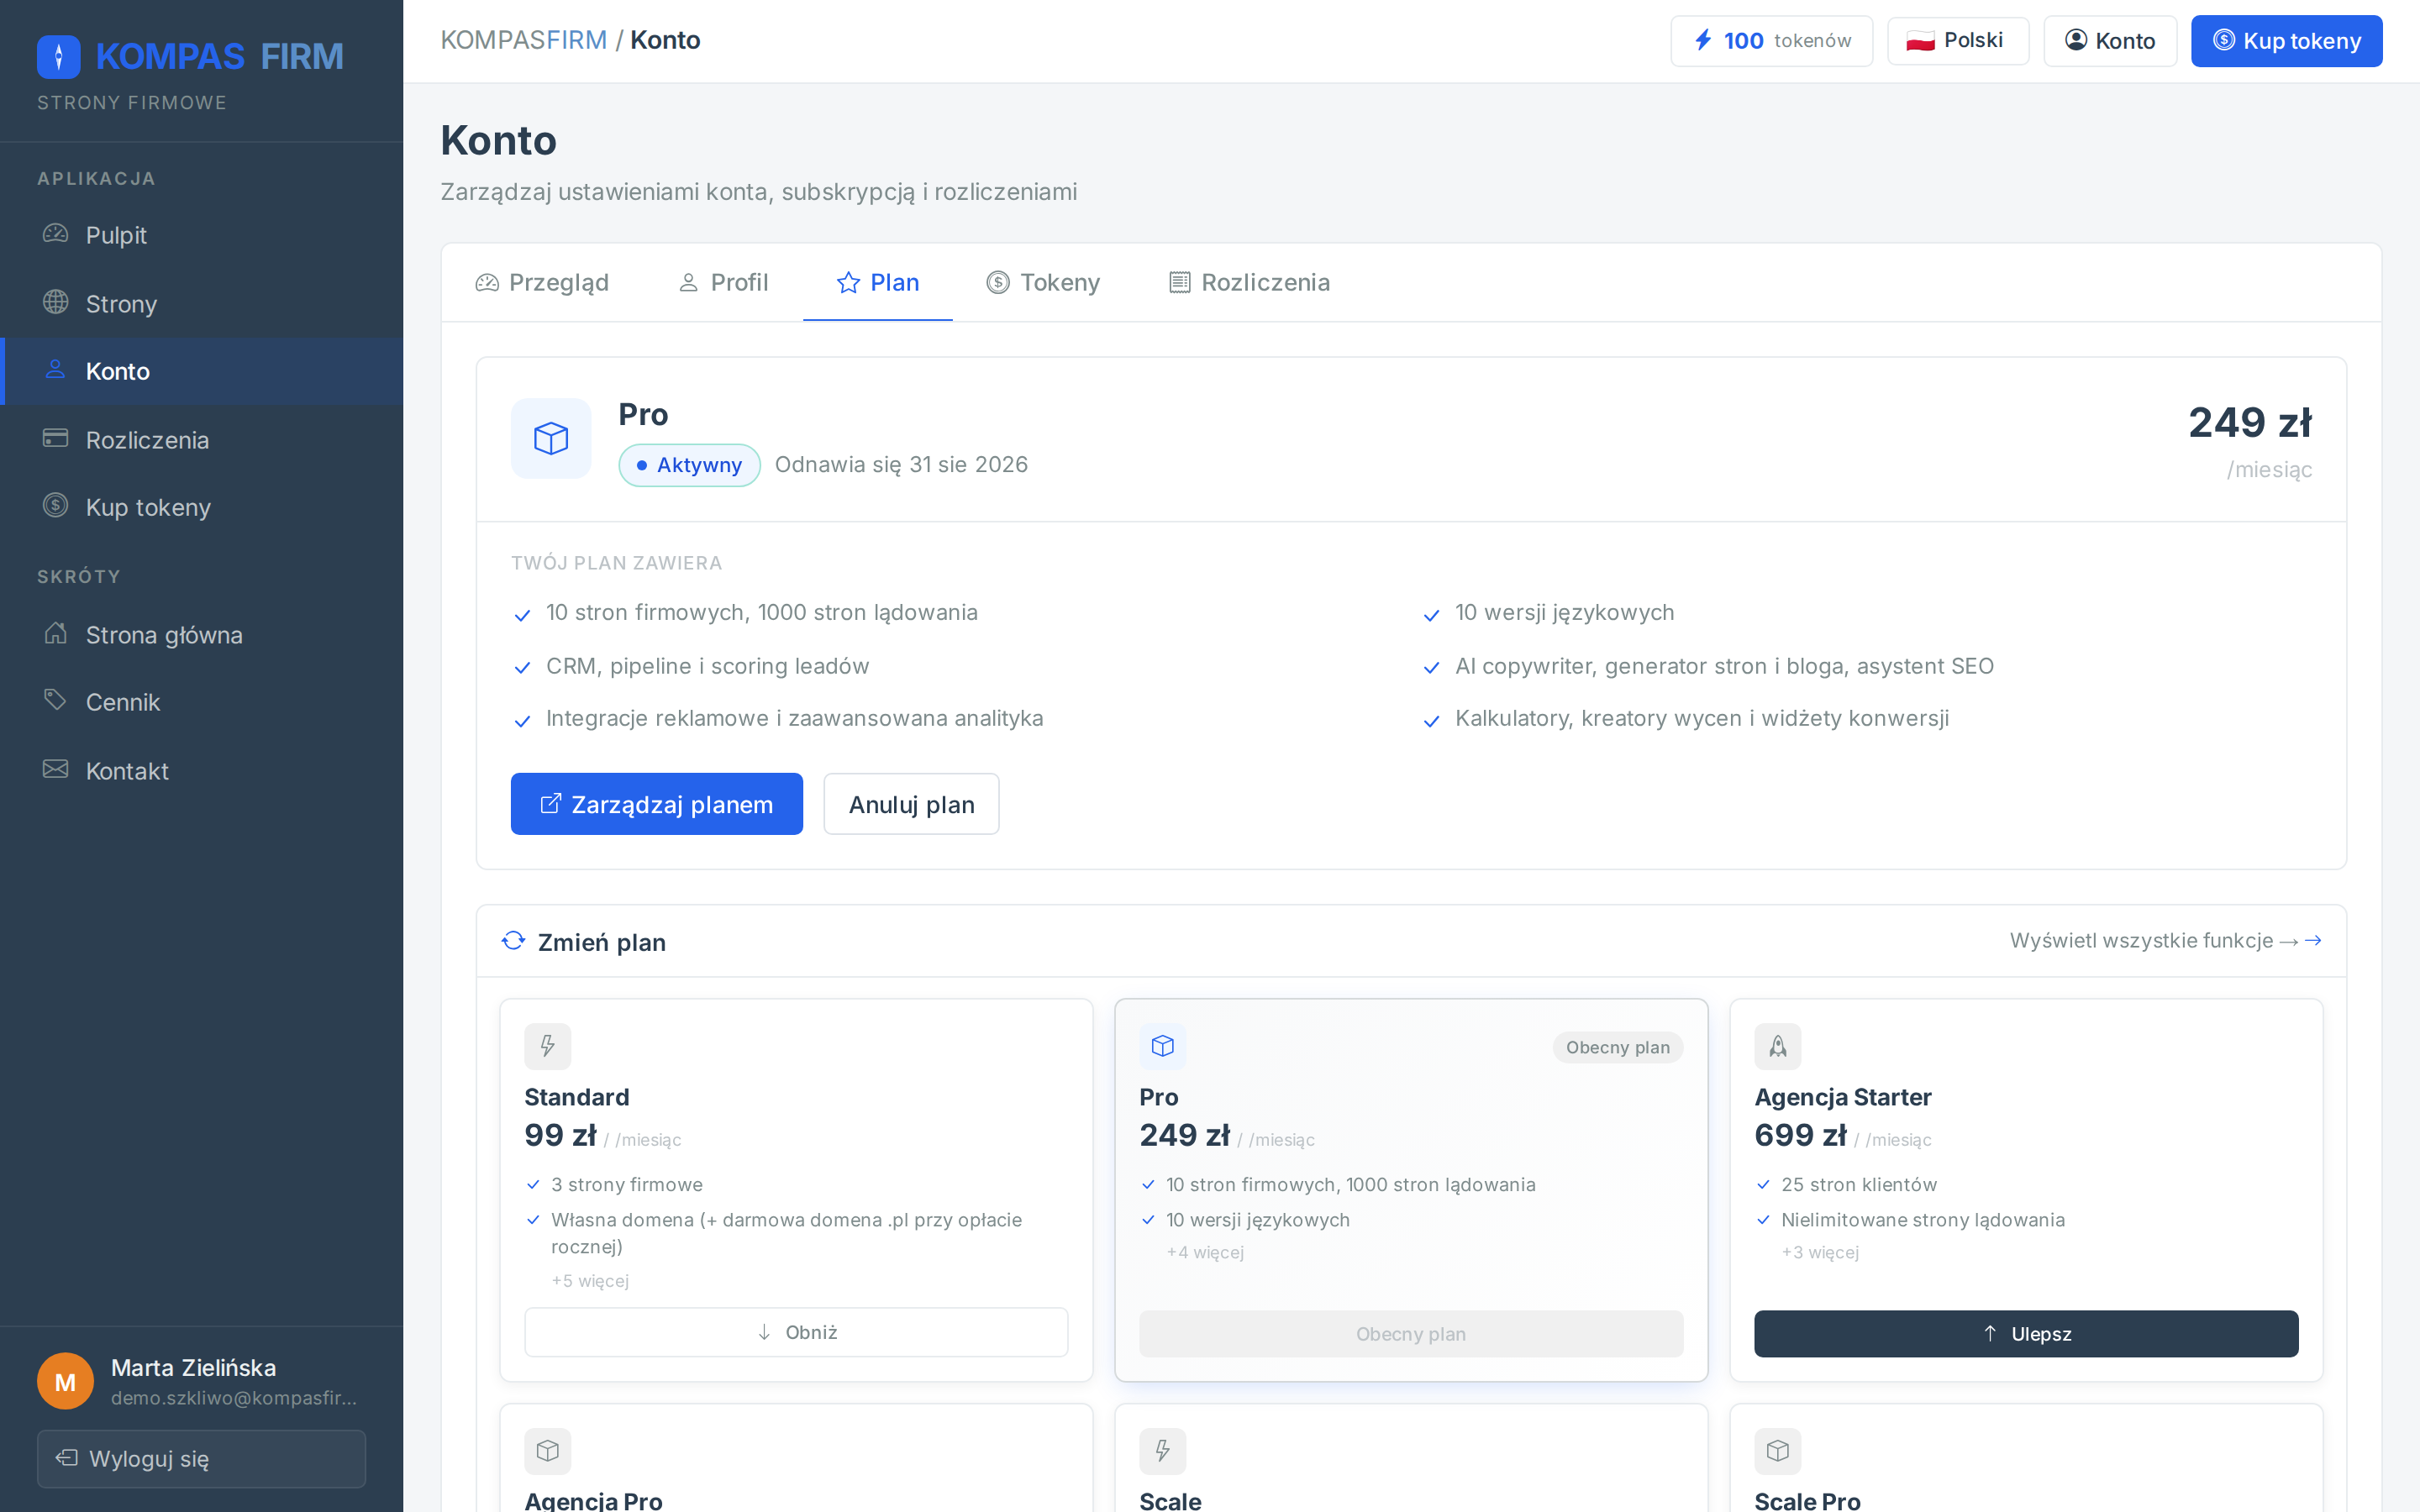Click the 'Odnawia się 31 sie 2026' text
The height and width of the screenshot is (1512, 2420).
pyautogui.click(x=901, y=465)
